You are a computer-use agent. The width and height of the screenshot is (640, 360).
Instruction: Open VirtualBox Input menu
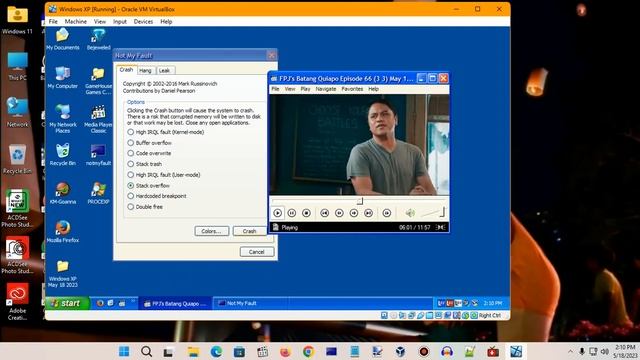pyautogui.click(x=120, y=22)
